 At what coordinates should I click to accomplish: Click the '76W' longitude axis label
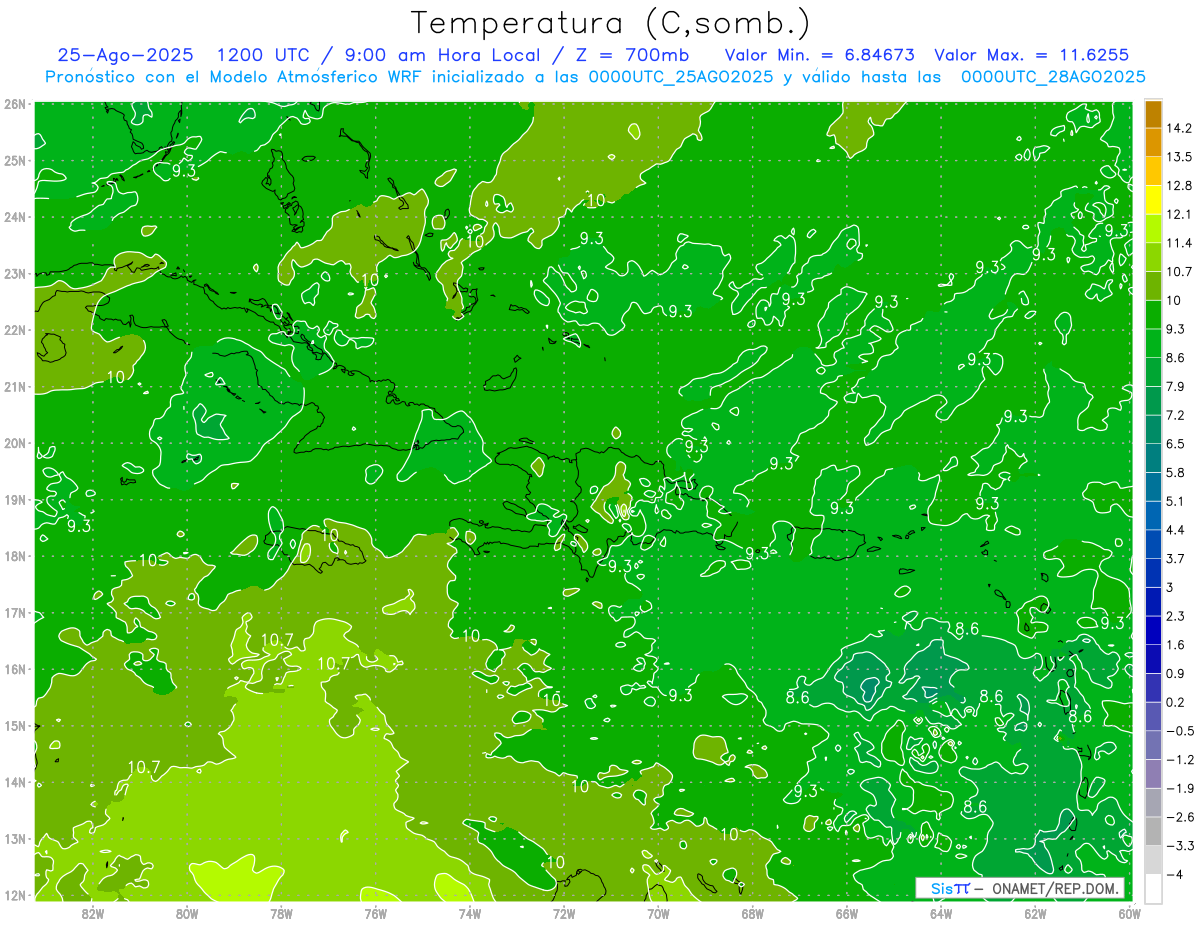375,913
